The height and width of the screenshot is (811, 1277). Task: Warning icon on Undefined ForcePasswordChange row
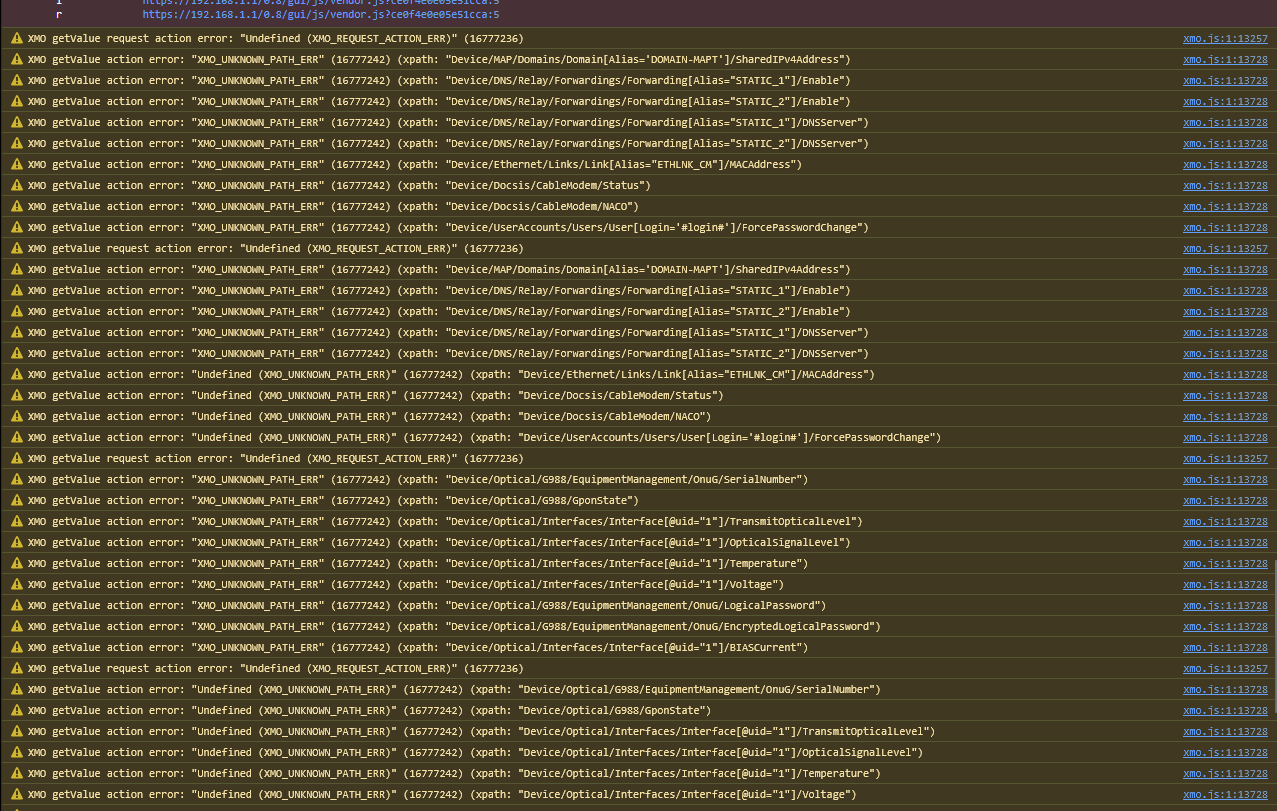coord(16,437)
